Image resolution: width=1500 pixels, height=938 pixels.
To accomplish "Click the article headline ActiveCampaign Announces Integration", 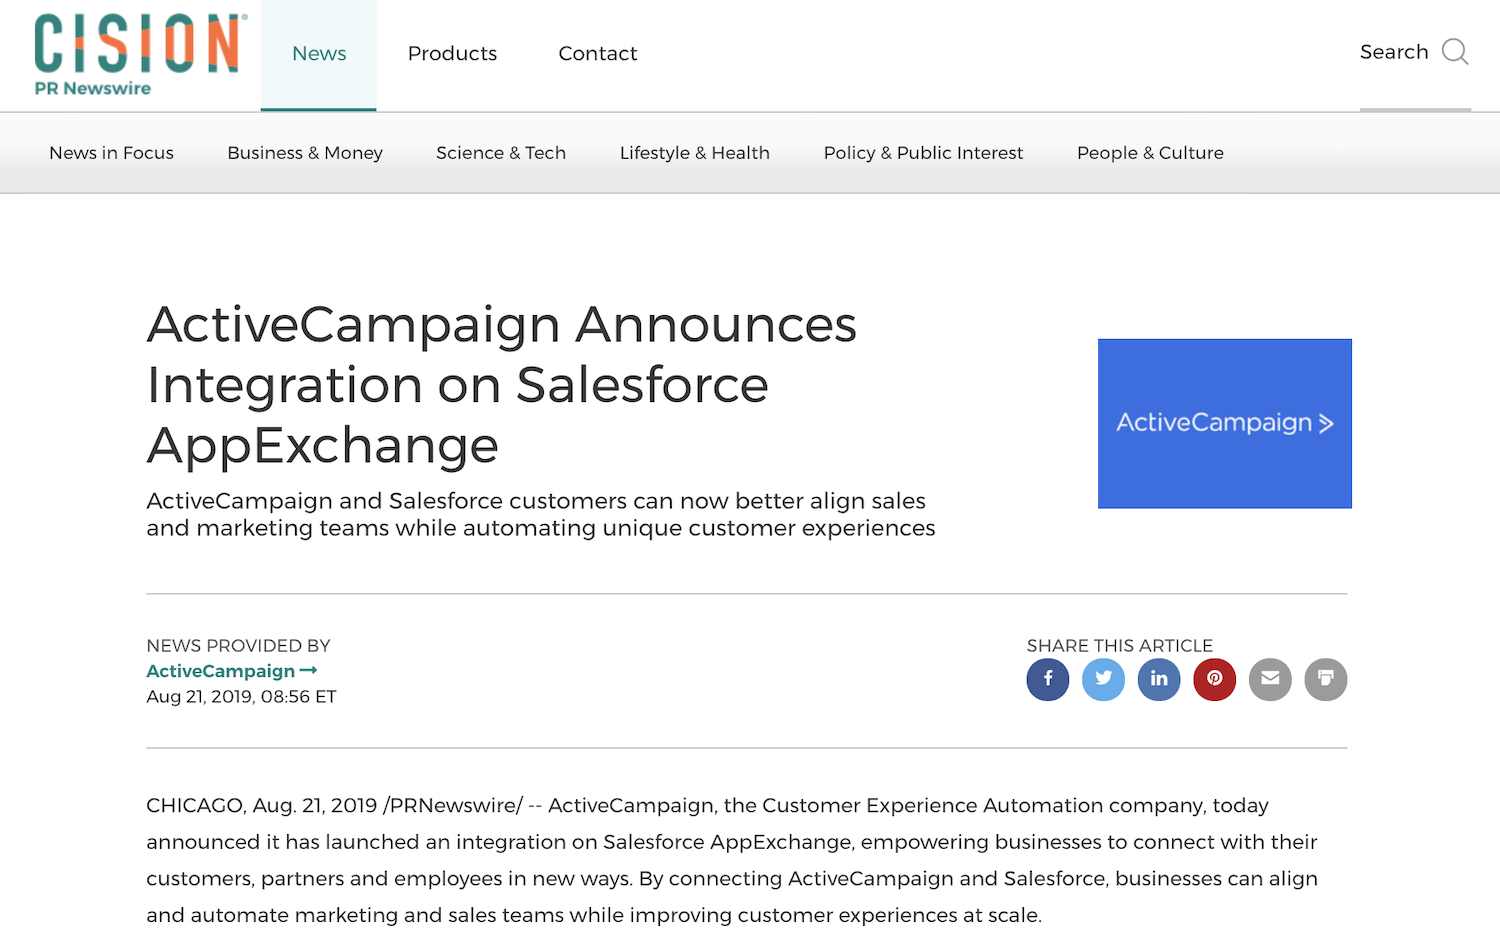I will tap(502, 385).
